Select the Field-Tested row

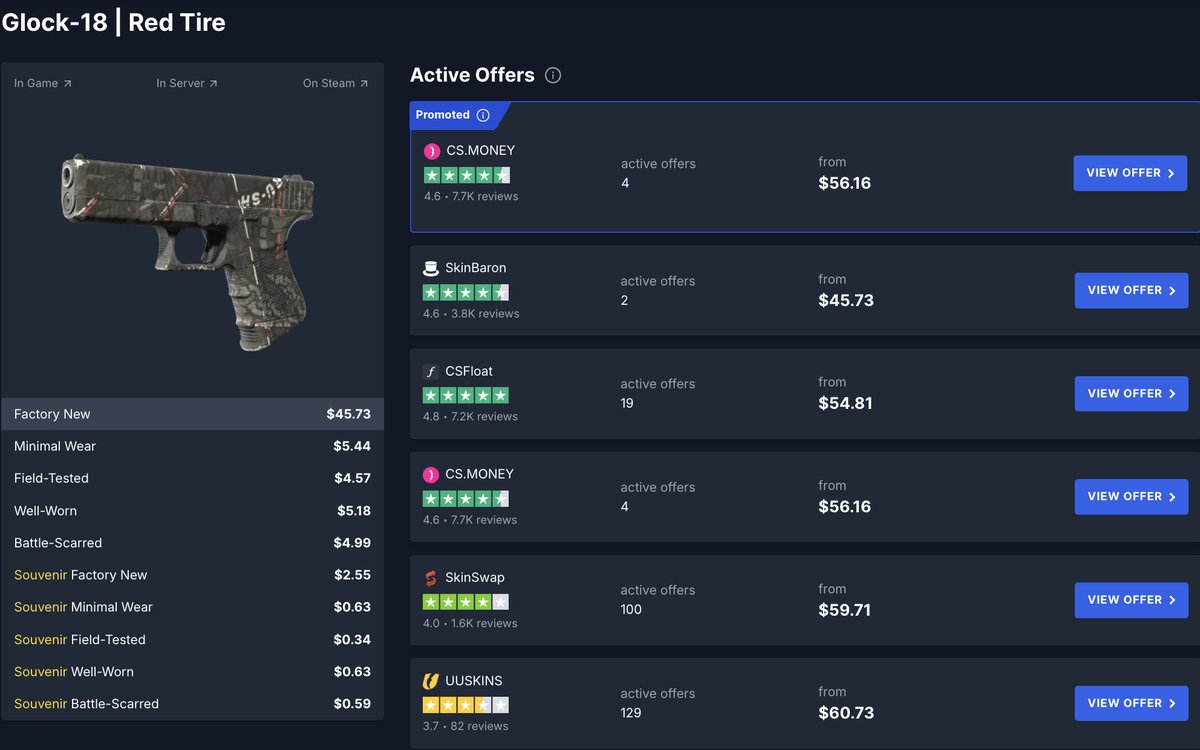point(192,478)
